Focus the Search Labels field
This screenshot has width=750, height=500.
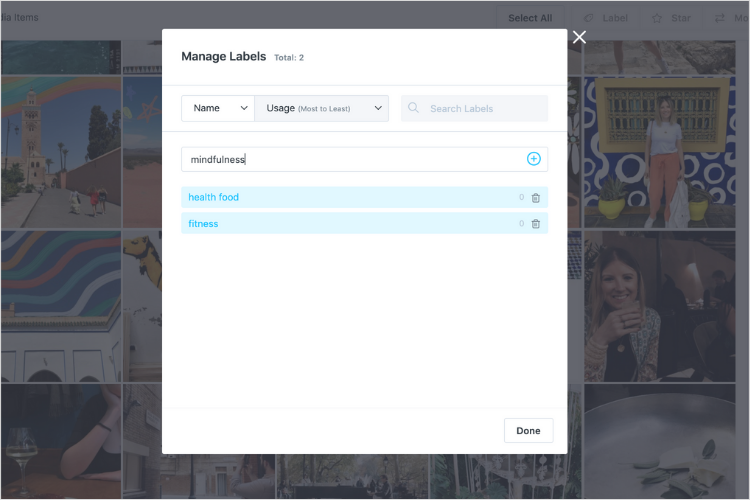tap(474, 108)
